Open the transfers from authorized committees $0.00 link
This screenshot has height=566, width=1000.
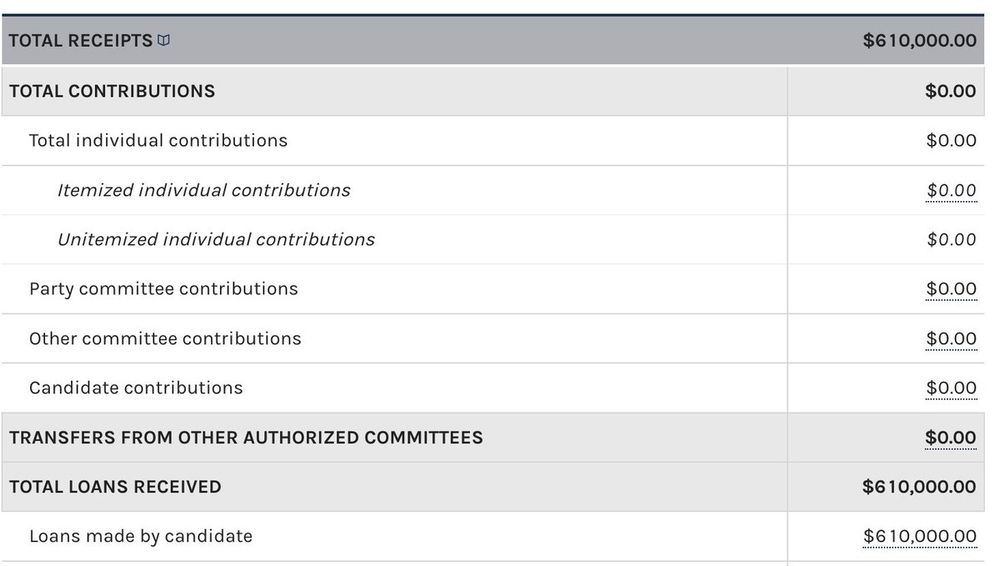(950, 438)
